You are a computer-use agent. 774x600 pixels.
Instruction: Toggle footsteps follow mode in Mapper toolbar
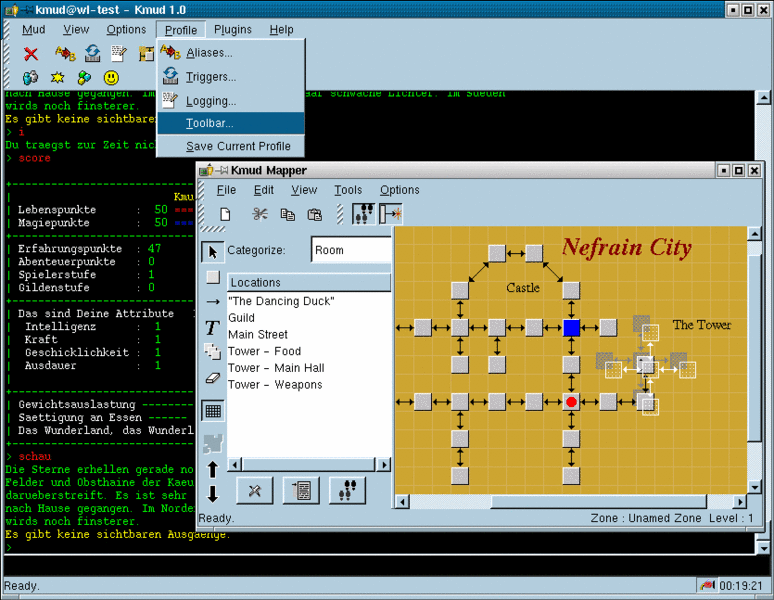[x=363, y=214]
